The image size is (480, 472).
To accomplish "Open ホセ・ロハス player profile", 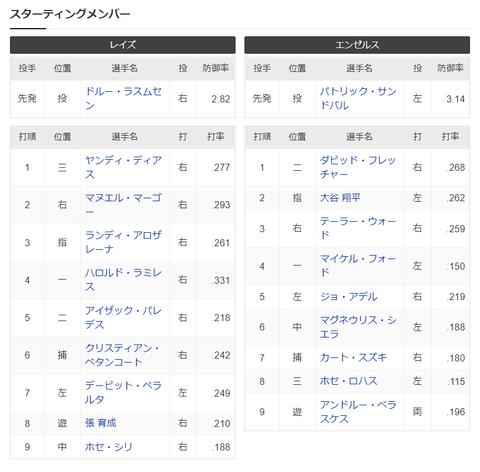I will [349, 381].
